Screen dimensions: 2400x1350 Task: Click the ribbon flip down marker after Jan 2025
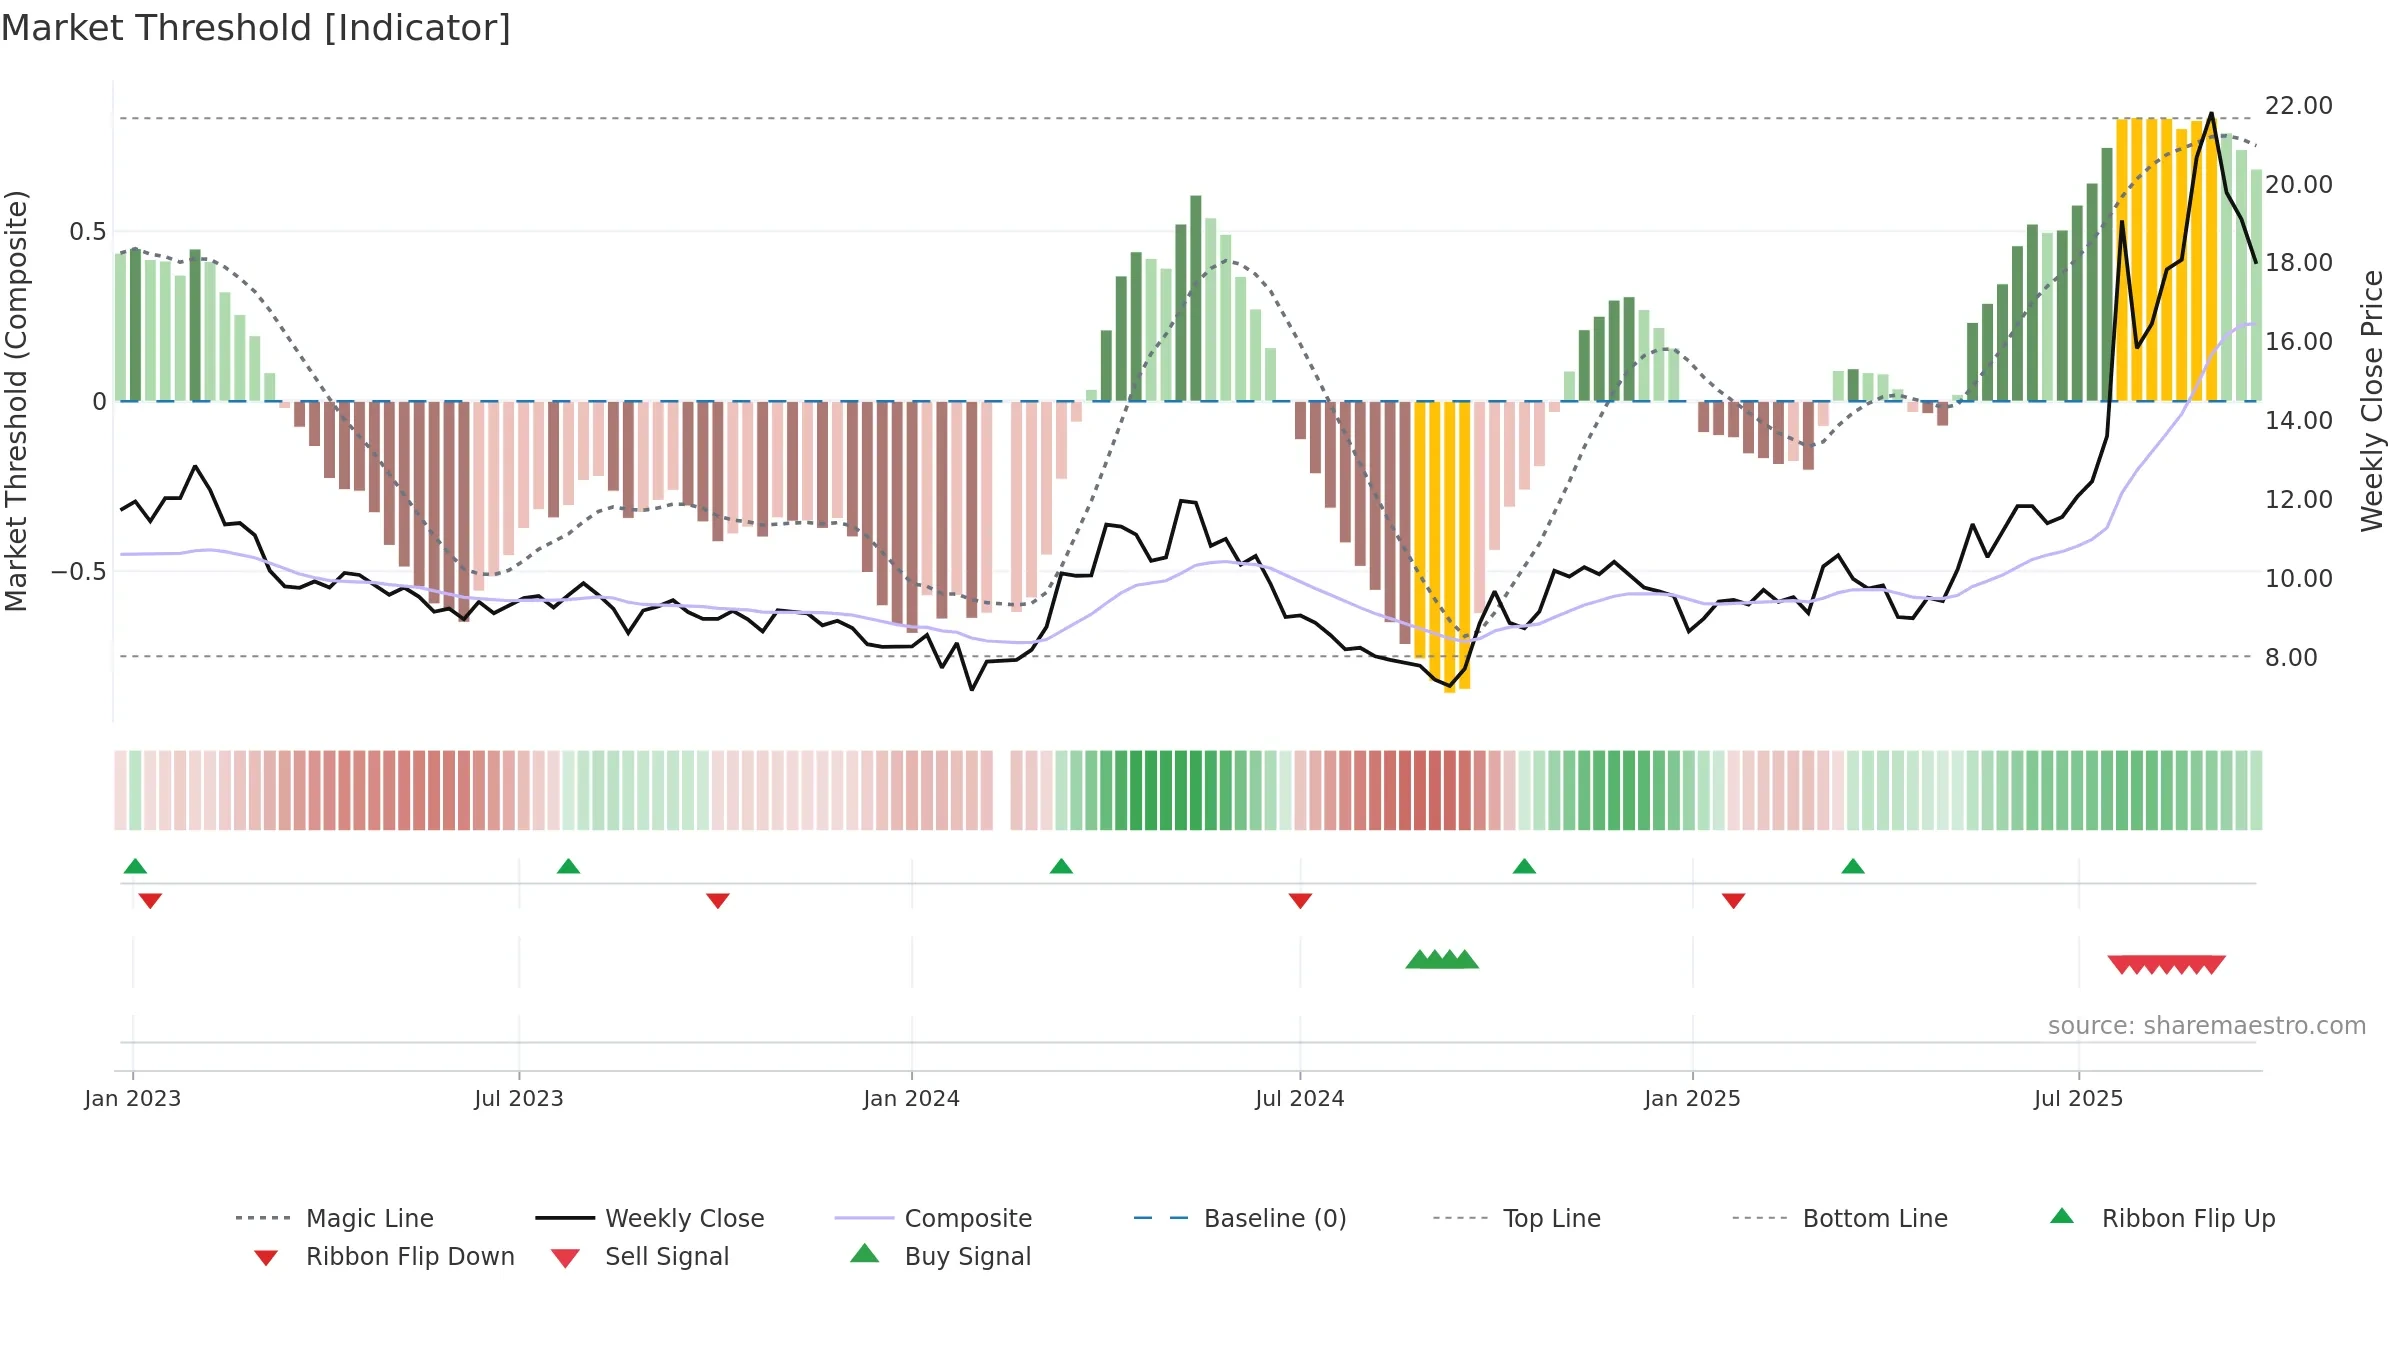pyautogui.click(x=1734, y=901)
